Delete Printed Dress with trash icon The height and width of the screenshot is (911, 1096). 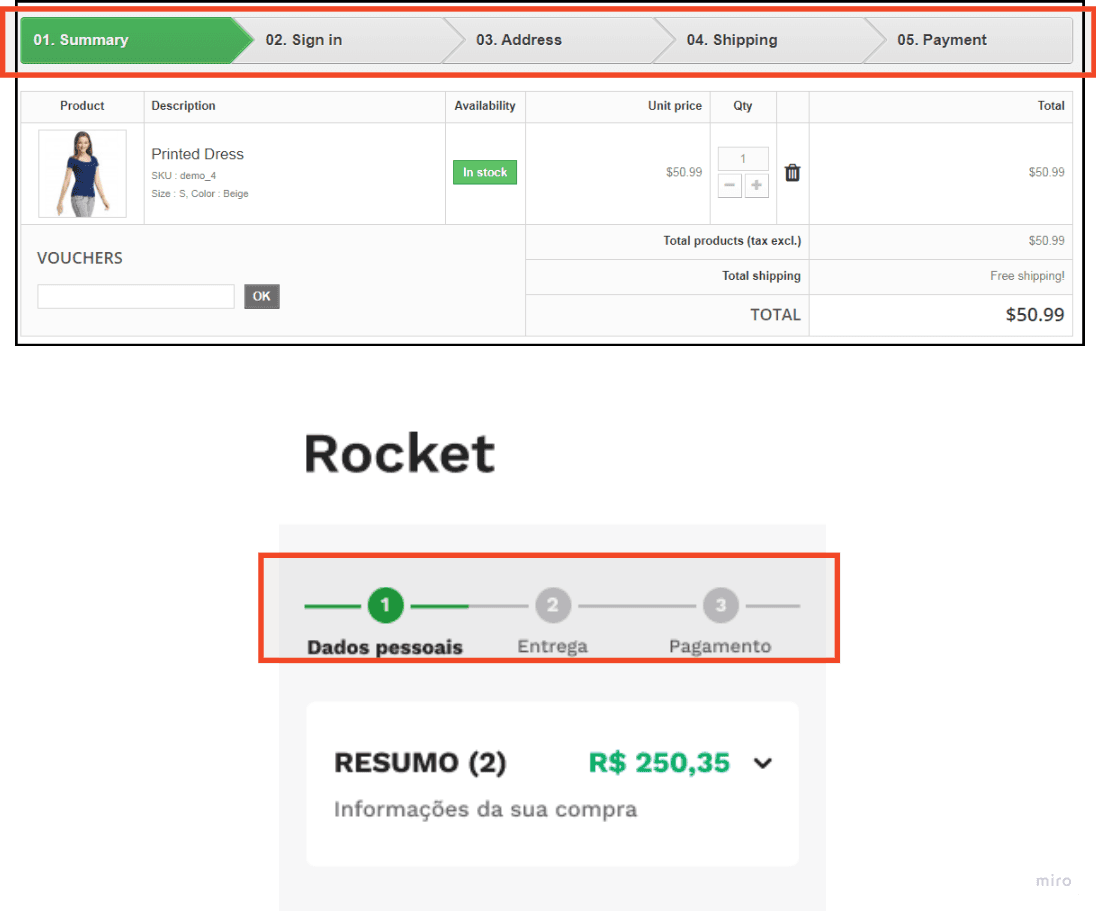[792, 173]
